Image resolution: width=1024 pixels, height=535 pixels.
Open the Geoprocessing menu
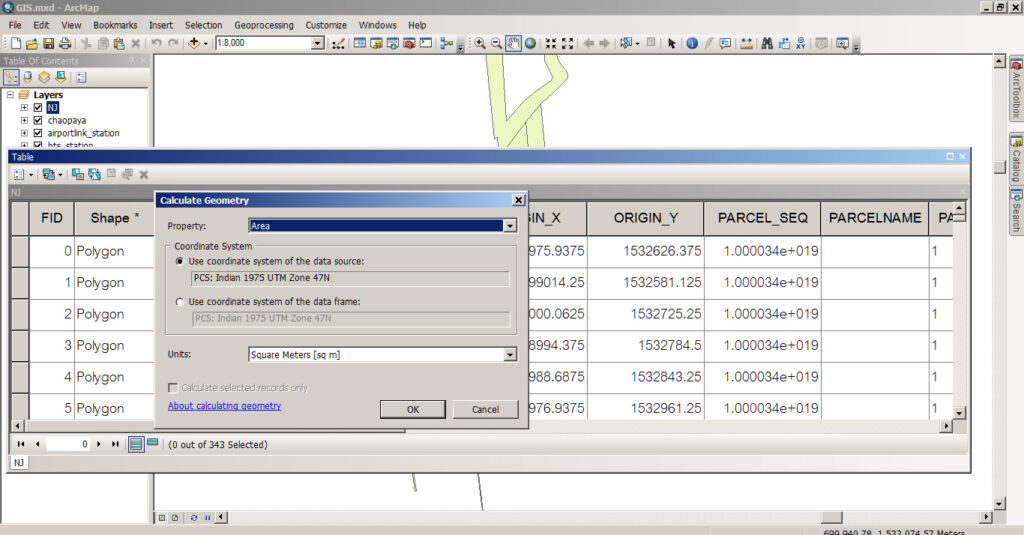coord(264,25)
